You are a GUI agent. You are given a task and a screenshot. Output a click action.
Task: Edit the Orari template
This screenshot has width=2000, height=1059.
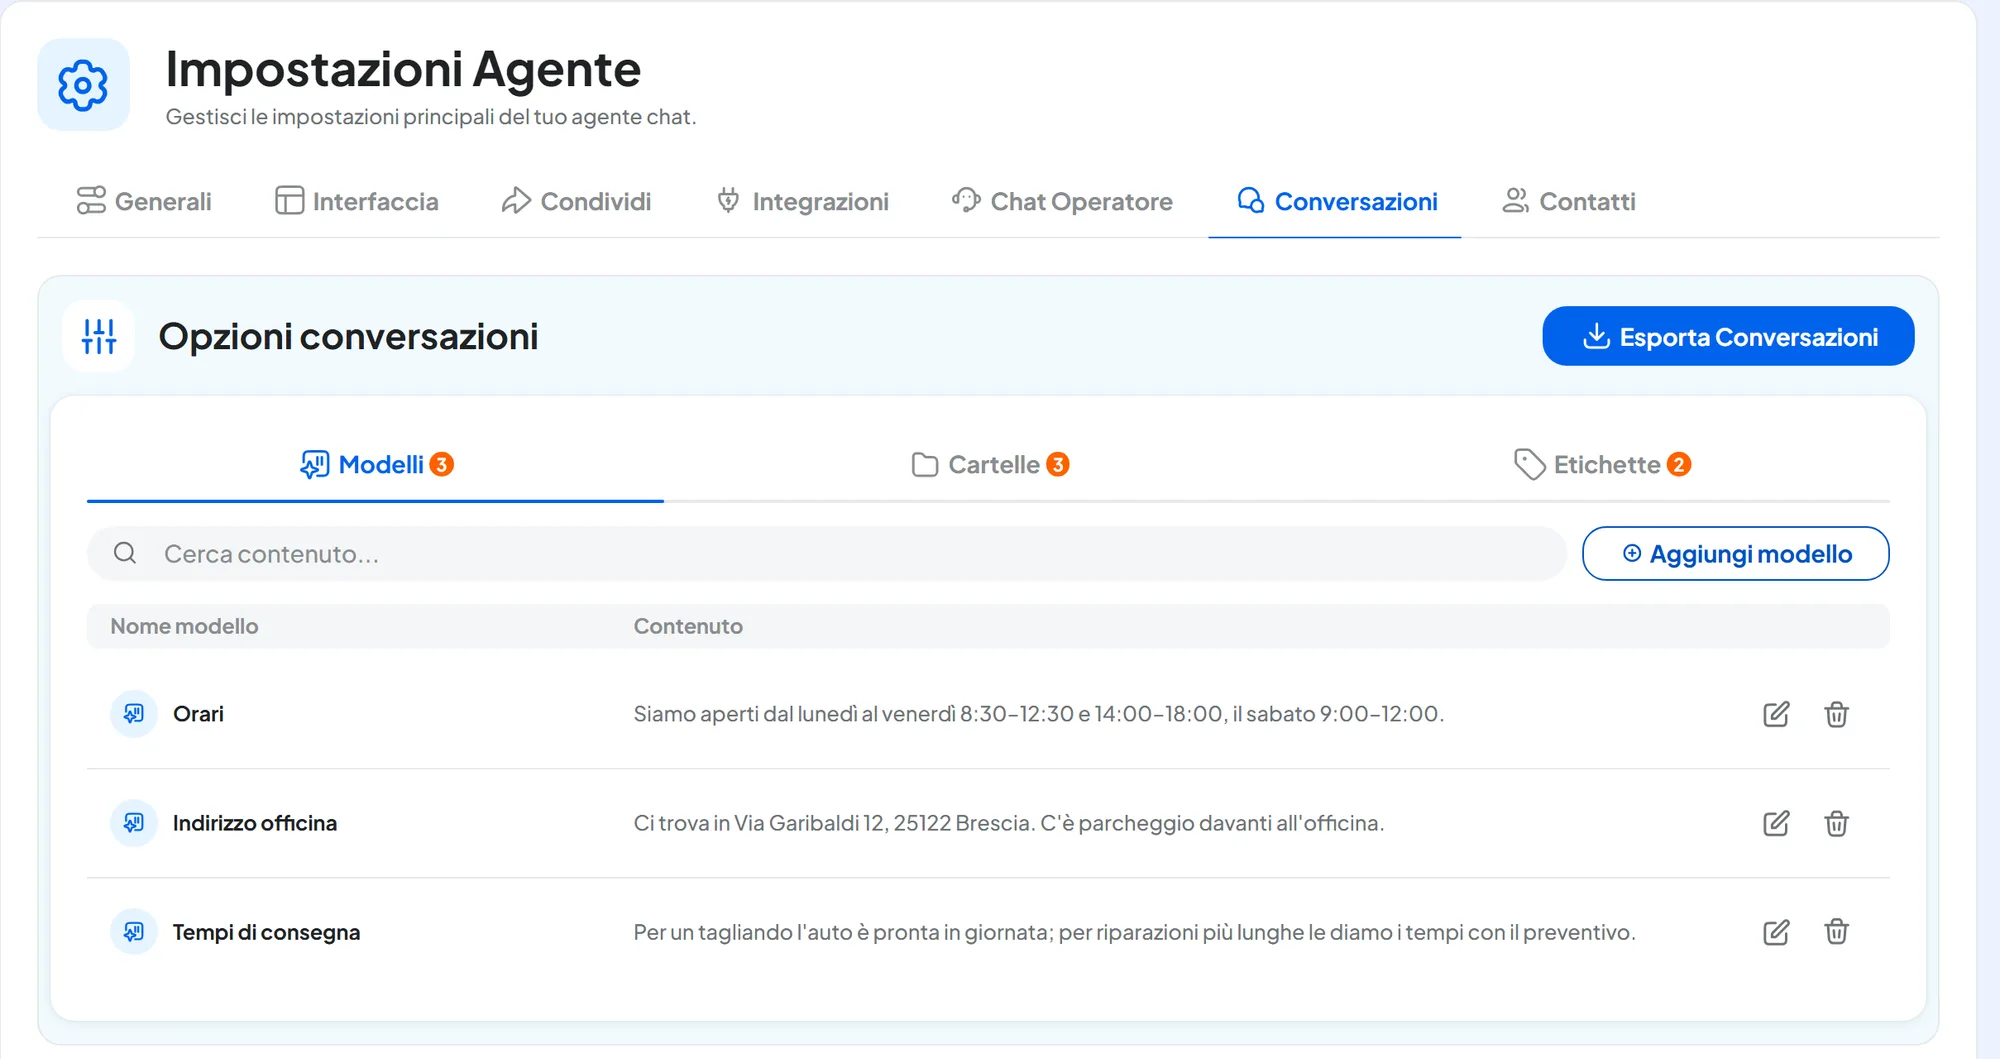[1776, 714]
